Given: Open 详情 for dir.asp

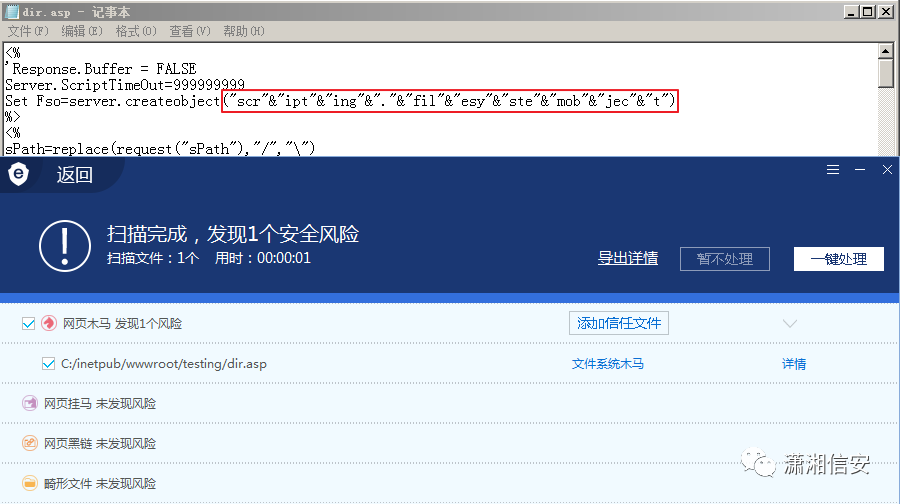Looking at the screenshot, I should tap(794, 363).
